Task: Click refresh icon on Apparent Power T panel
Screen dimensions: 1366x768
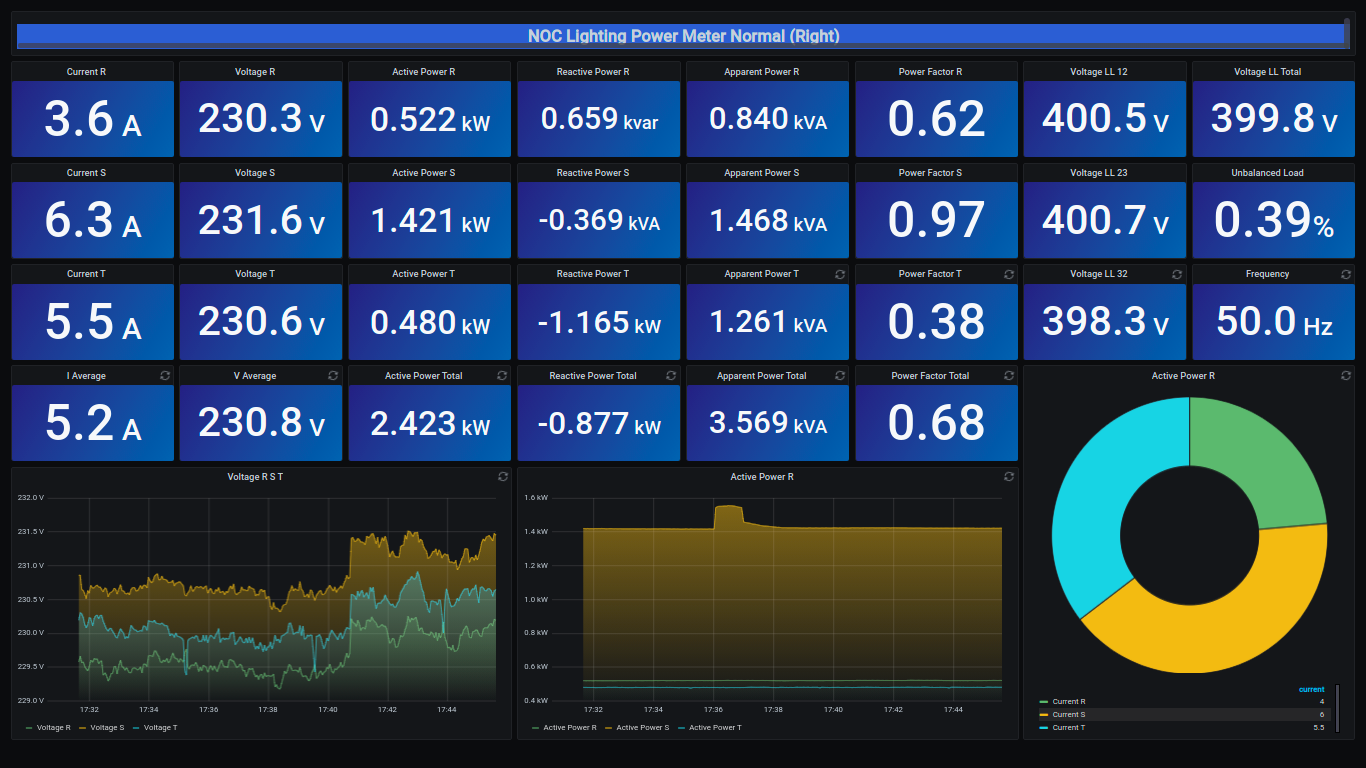Action: pyautogui.click(x=840, y=274)
